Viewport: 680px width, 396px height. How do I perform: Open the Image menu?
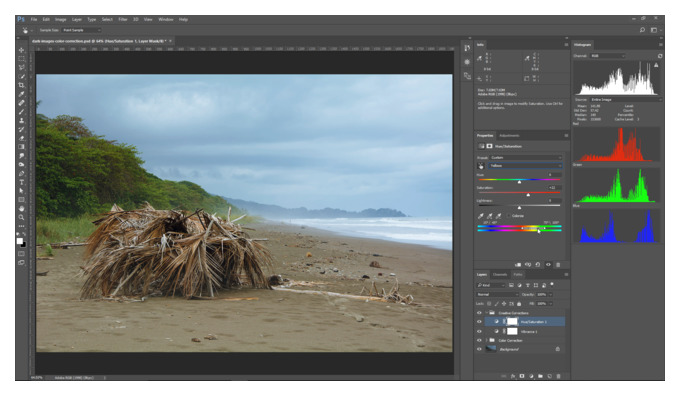click(x=60, y=20)
